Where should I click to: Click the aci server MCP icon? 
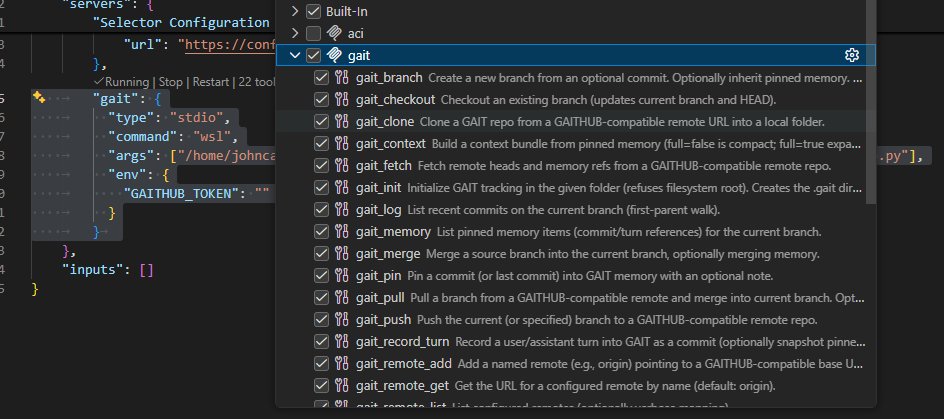tap(334, 33)
